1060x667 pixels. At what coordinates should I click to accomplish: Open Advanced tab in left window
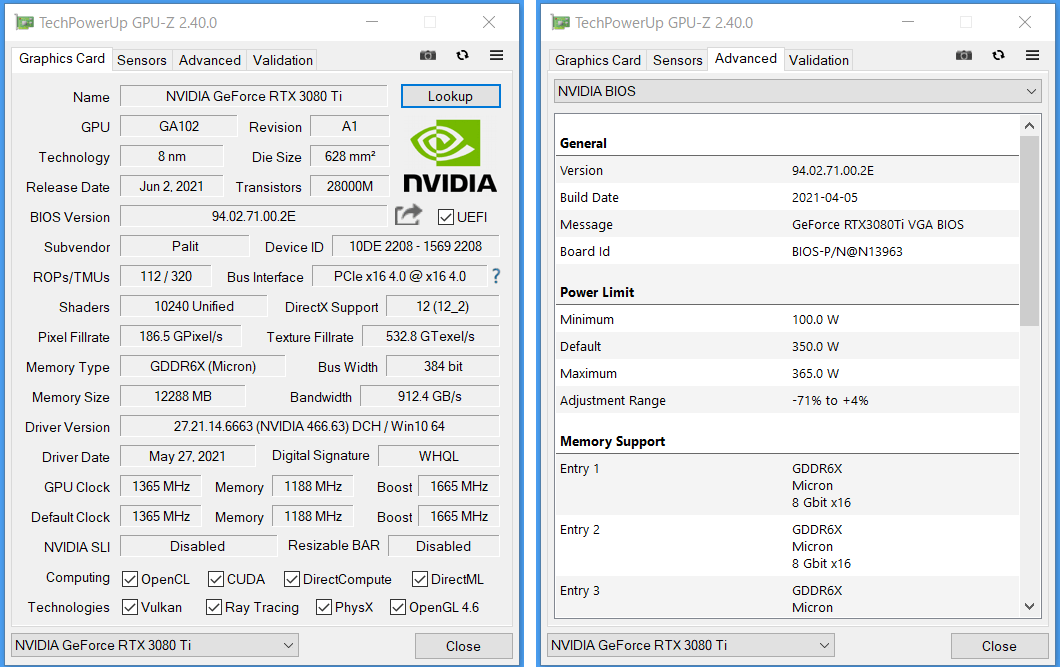[210, 60]
